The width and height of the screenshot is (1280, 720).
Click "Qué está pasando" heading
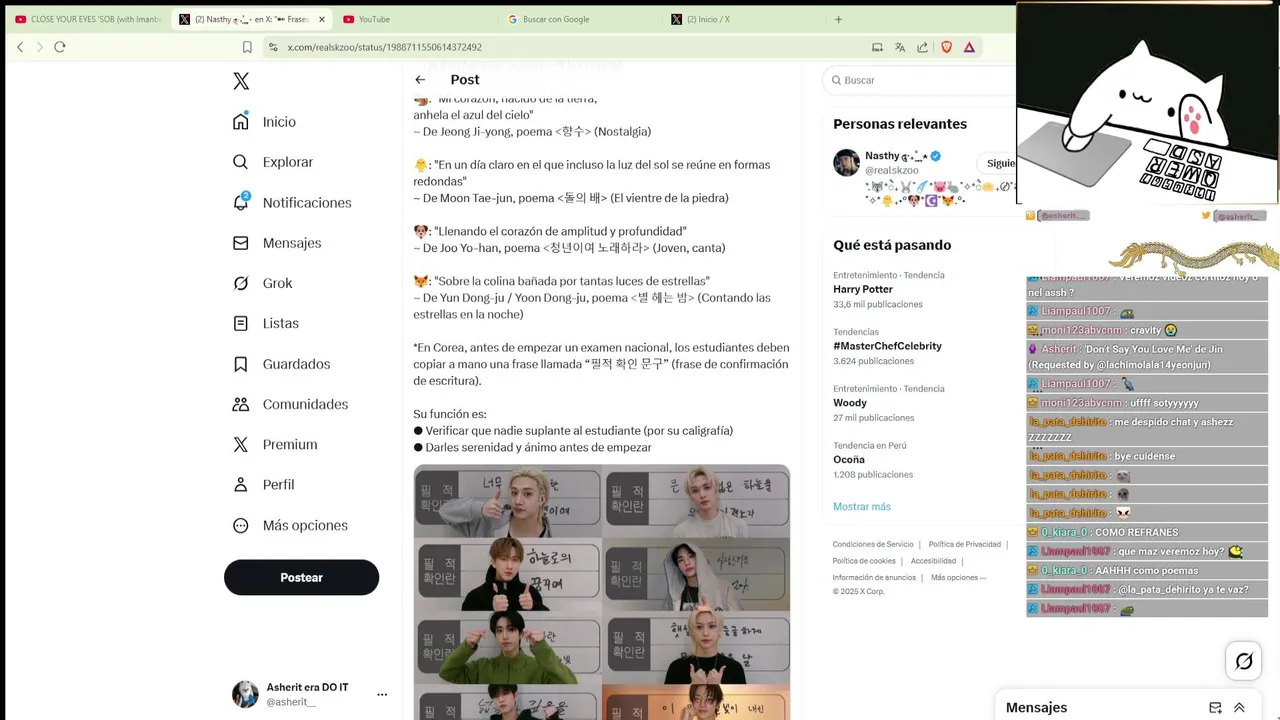point(892,245)
